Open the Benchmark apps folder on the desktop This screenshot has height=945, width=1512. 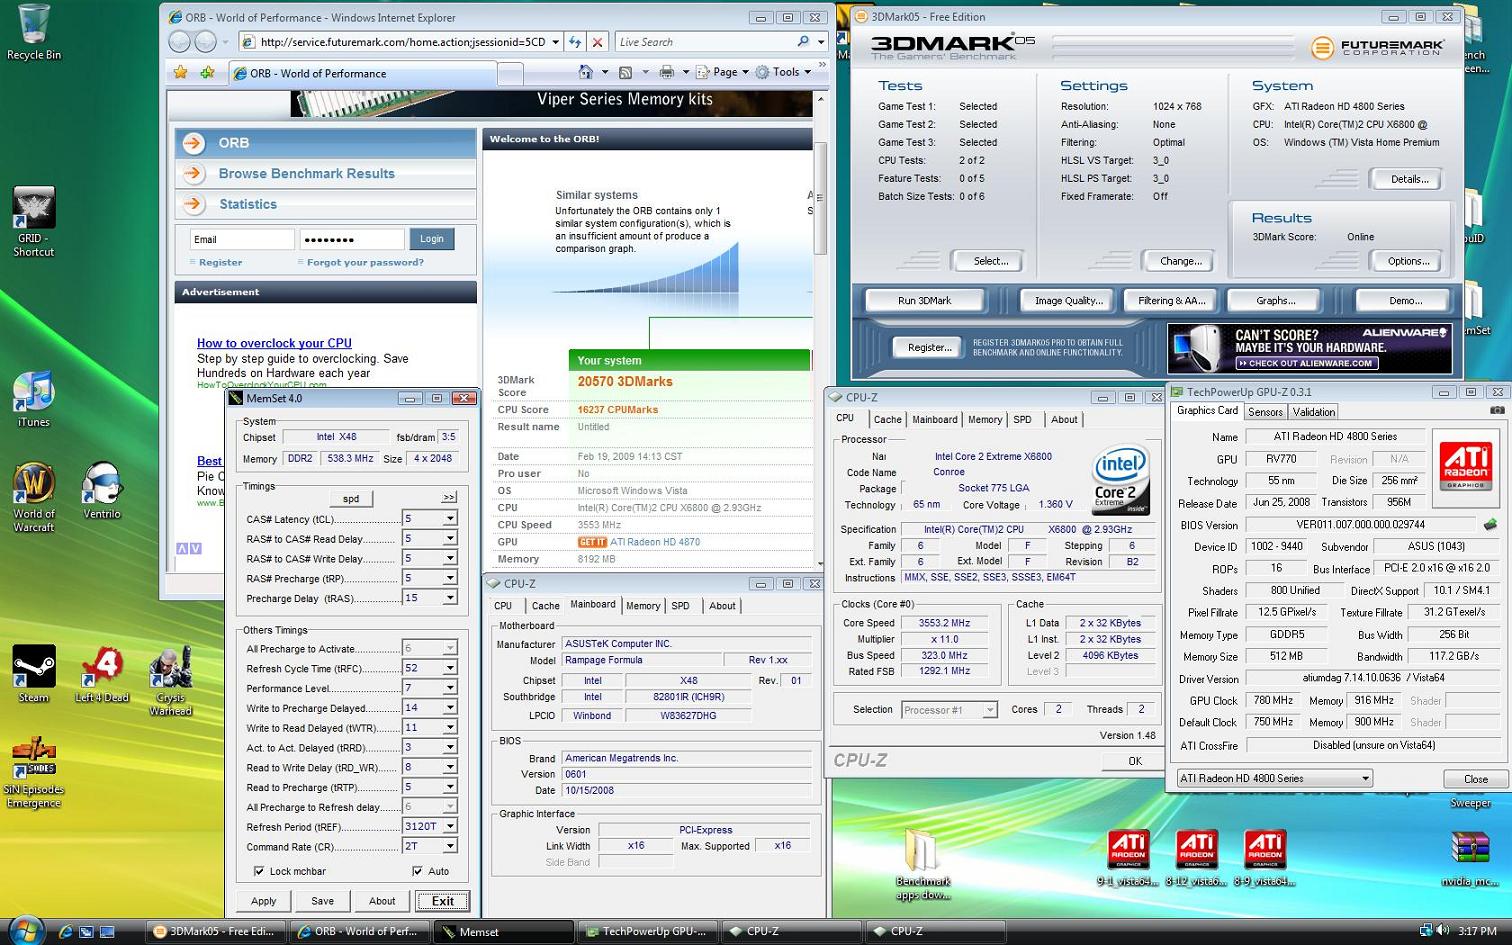point(922,864)
